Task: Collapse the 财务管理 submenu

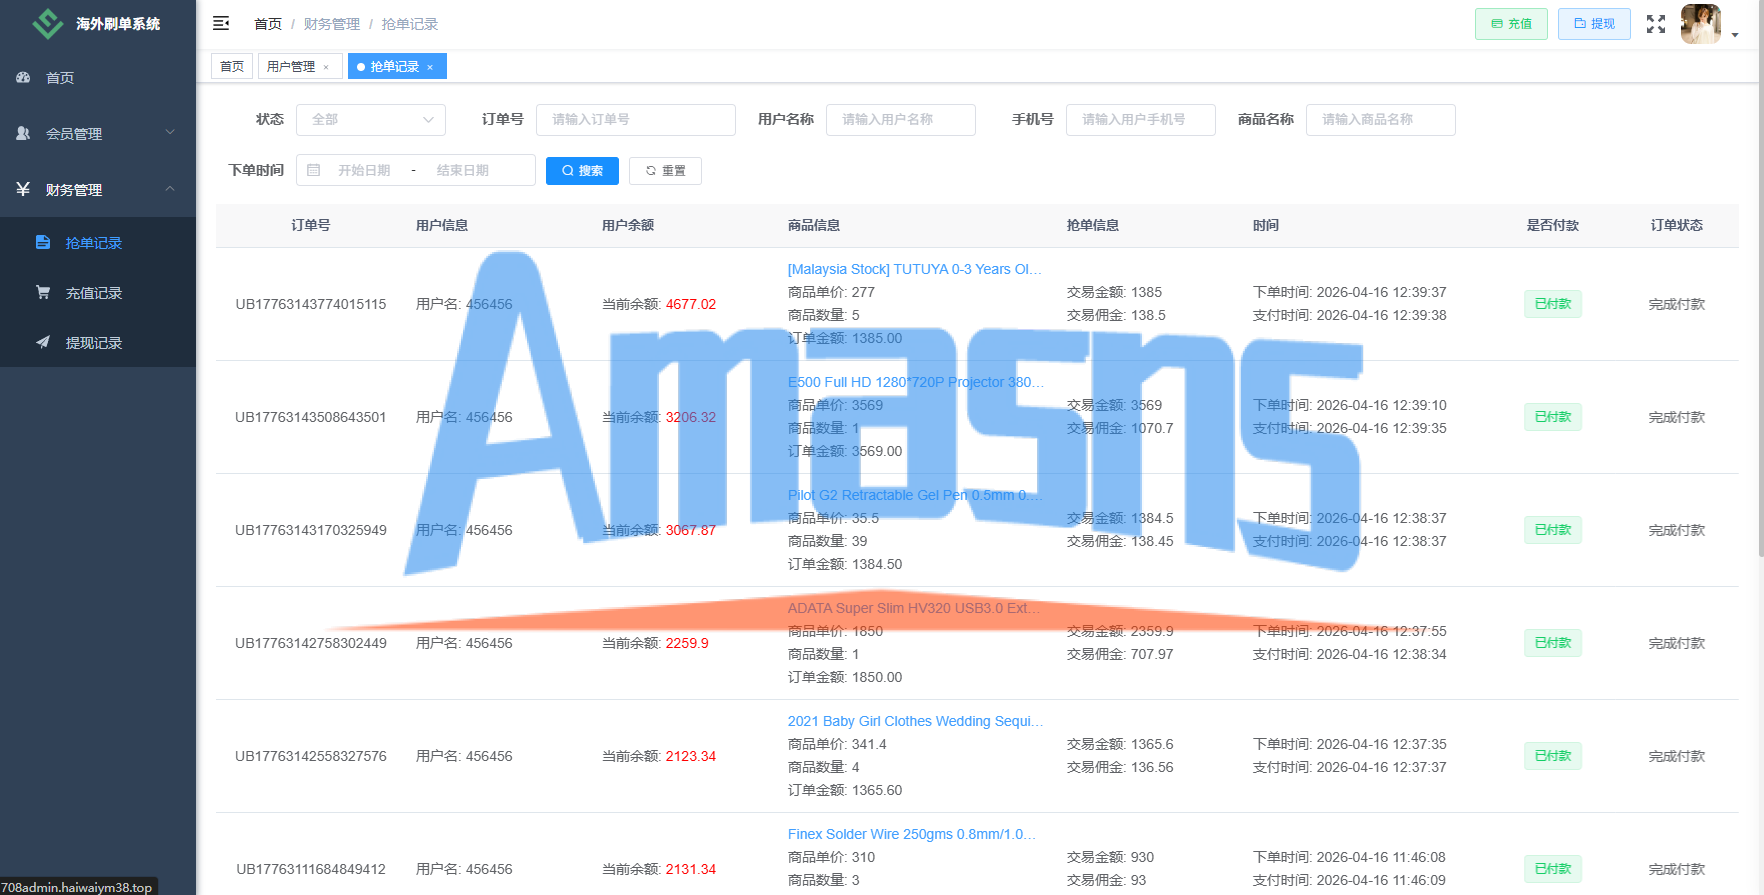Action: (x=170, y=188)
